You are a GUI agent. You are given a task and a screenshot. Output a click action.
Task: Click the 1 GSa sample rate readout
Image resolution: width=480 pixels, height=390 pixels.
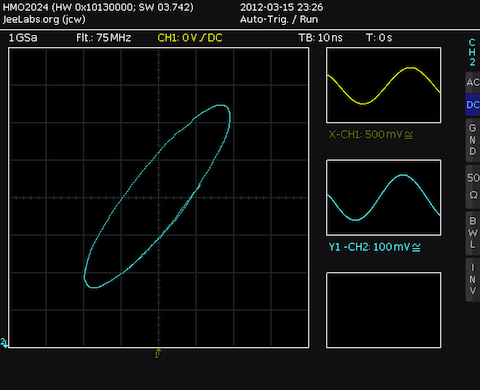(23, 38)
